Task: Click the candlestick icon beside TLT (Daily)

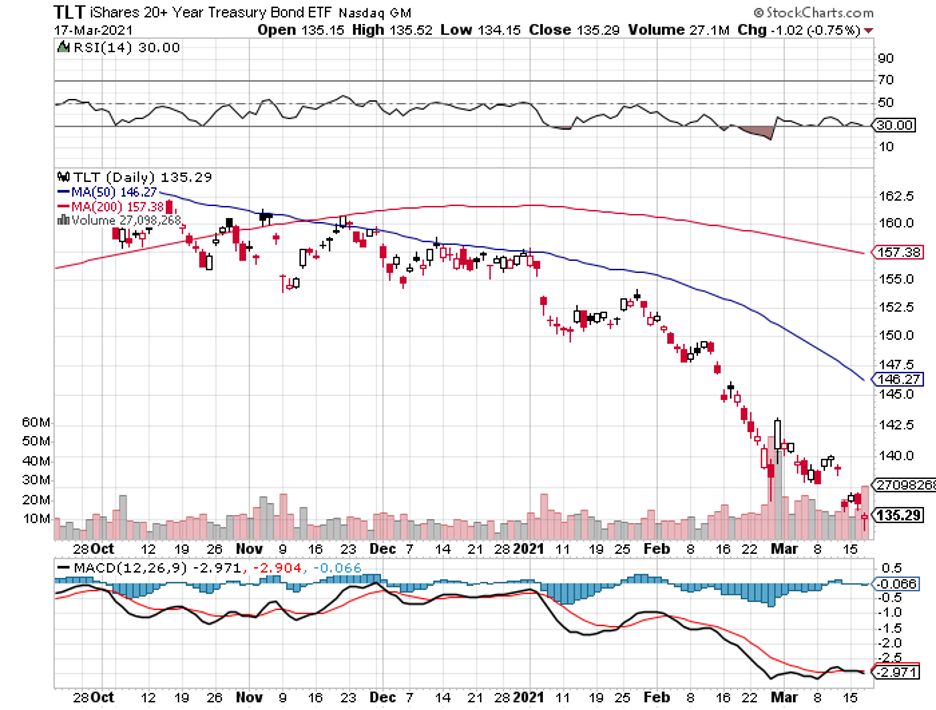Action: coord(64,177)
